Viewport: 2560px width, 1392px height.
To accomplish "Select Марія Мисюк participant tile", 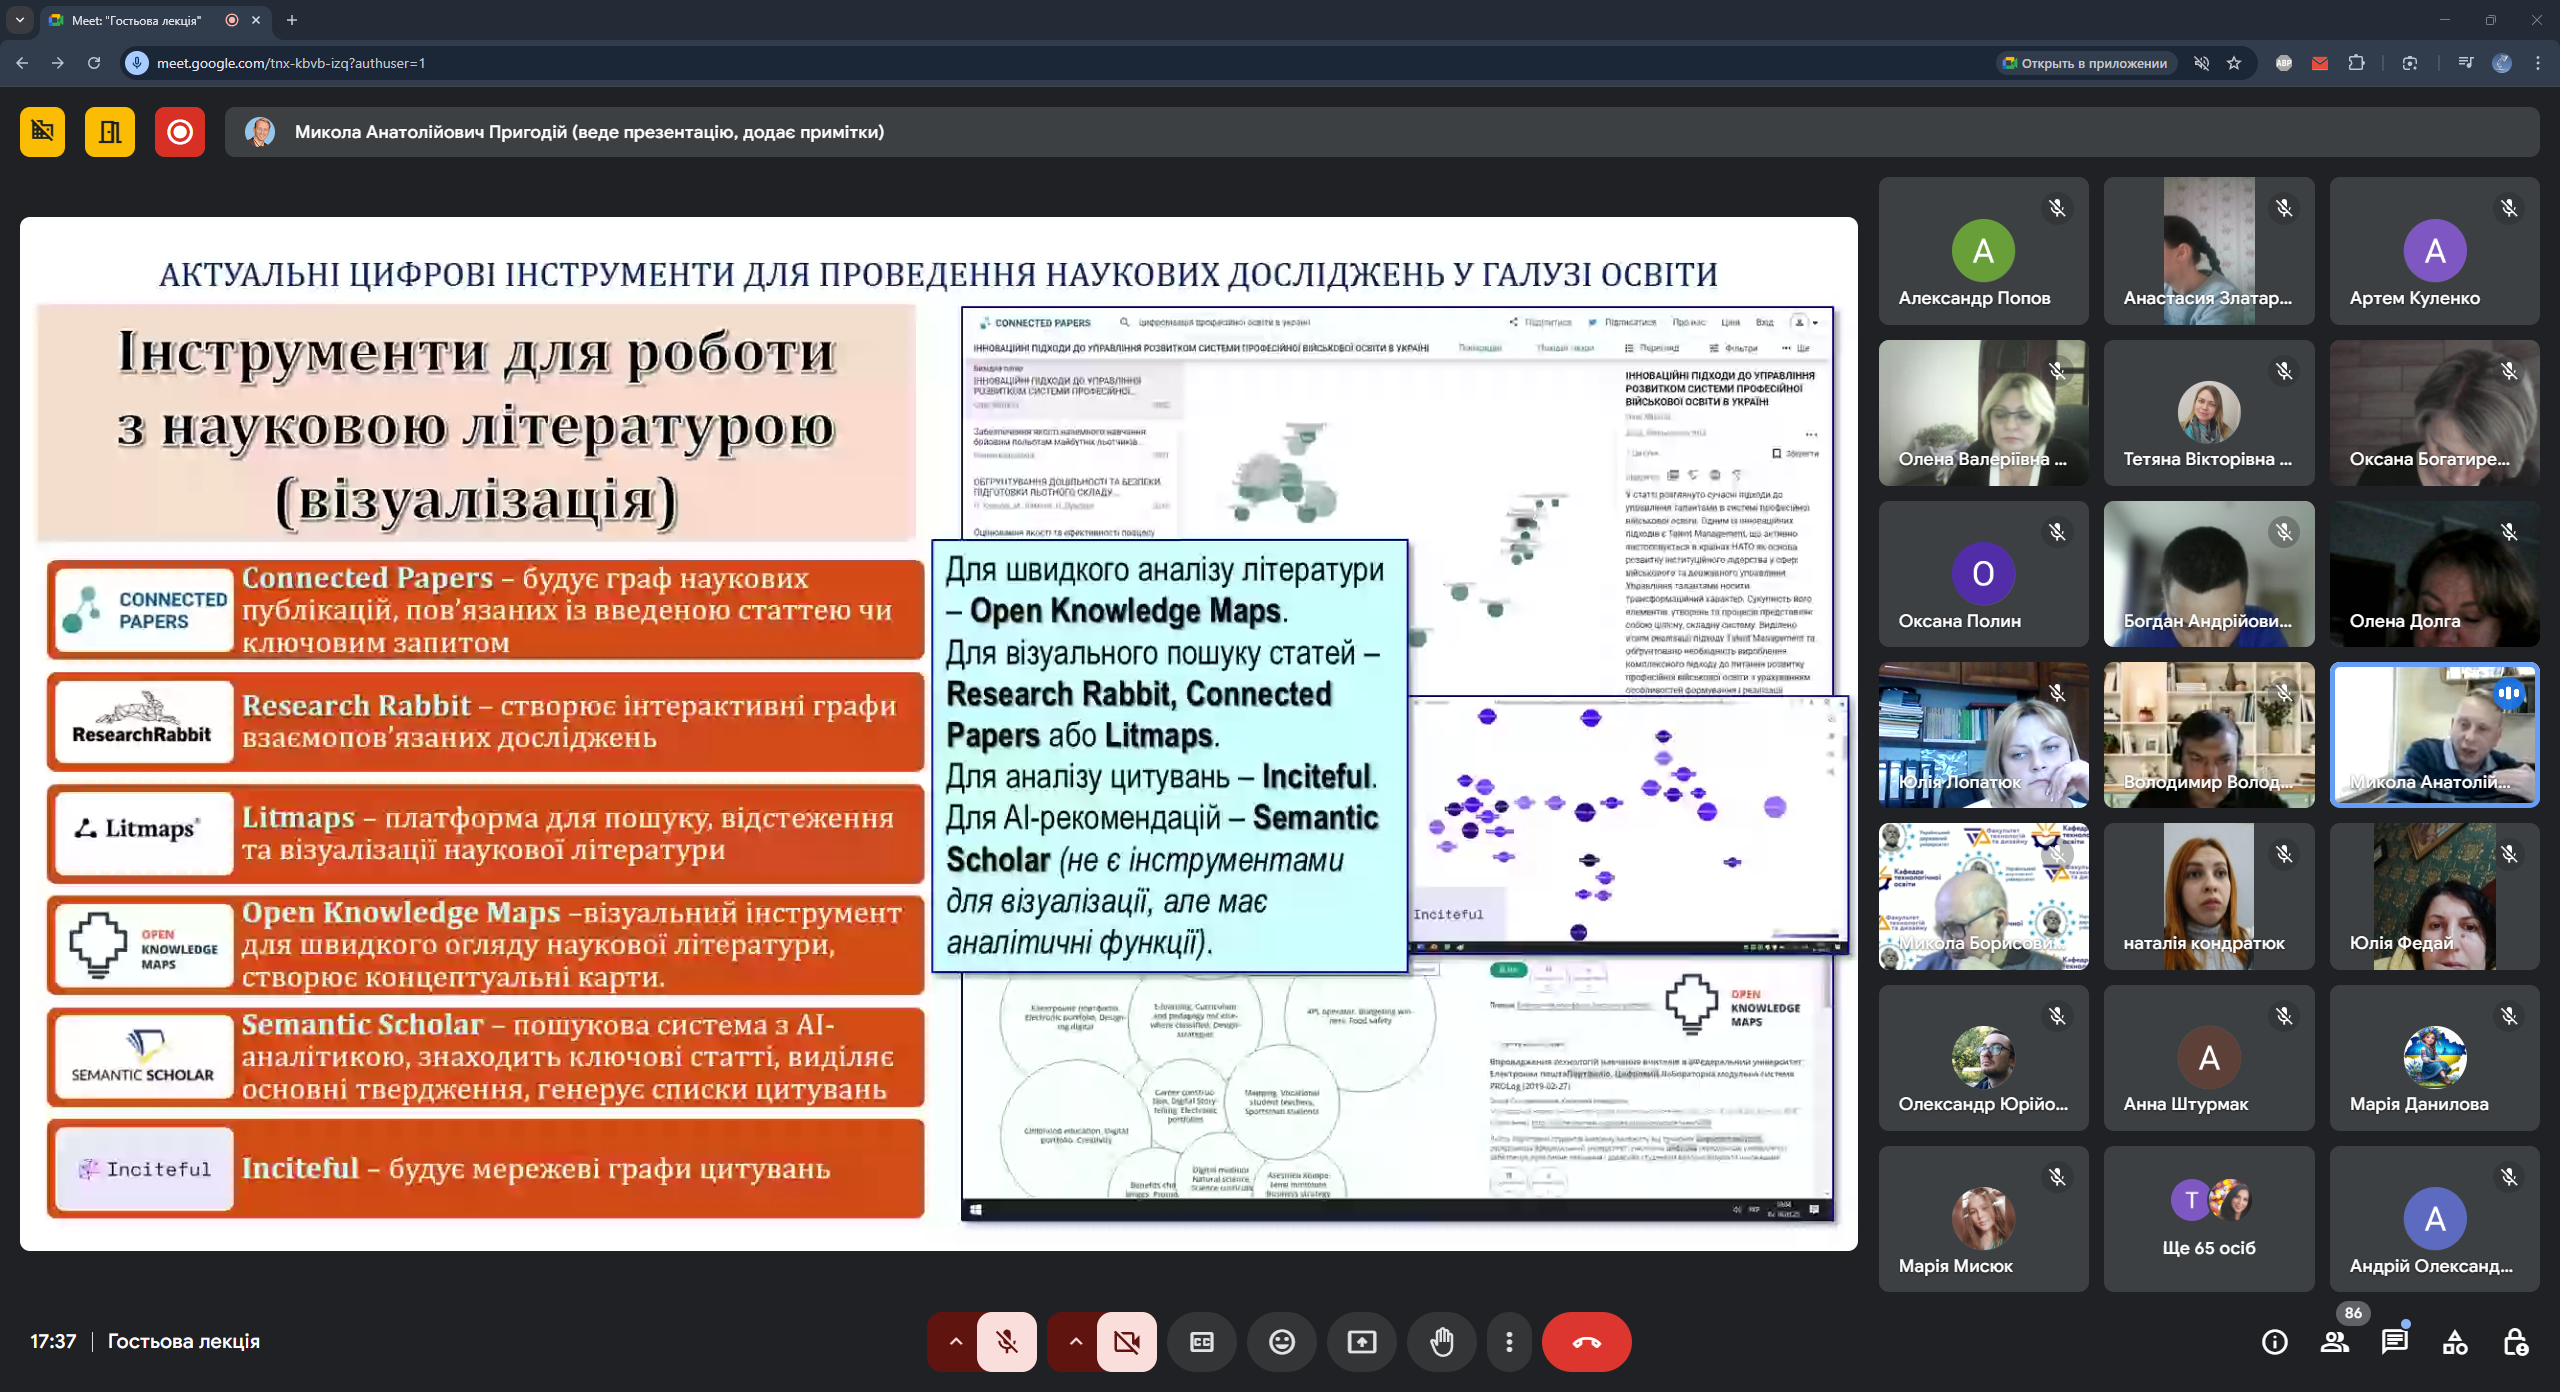I will point(1983,1219).
